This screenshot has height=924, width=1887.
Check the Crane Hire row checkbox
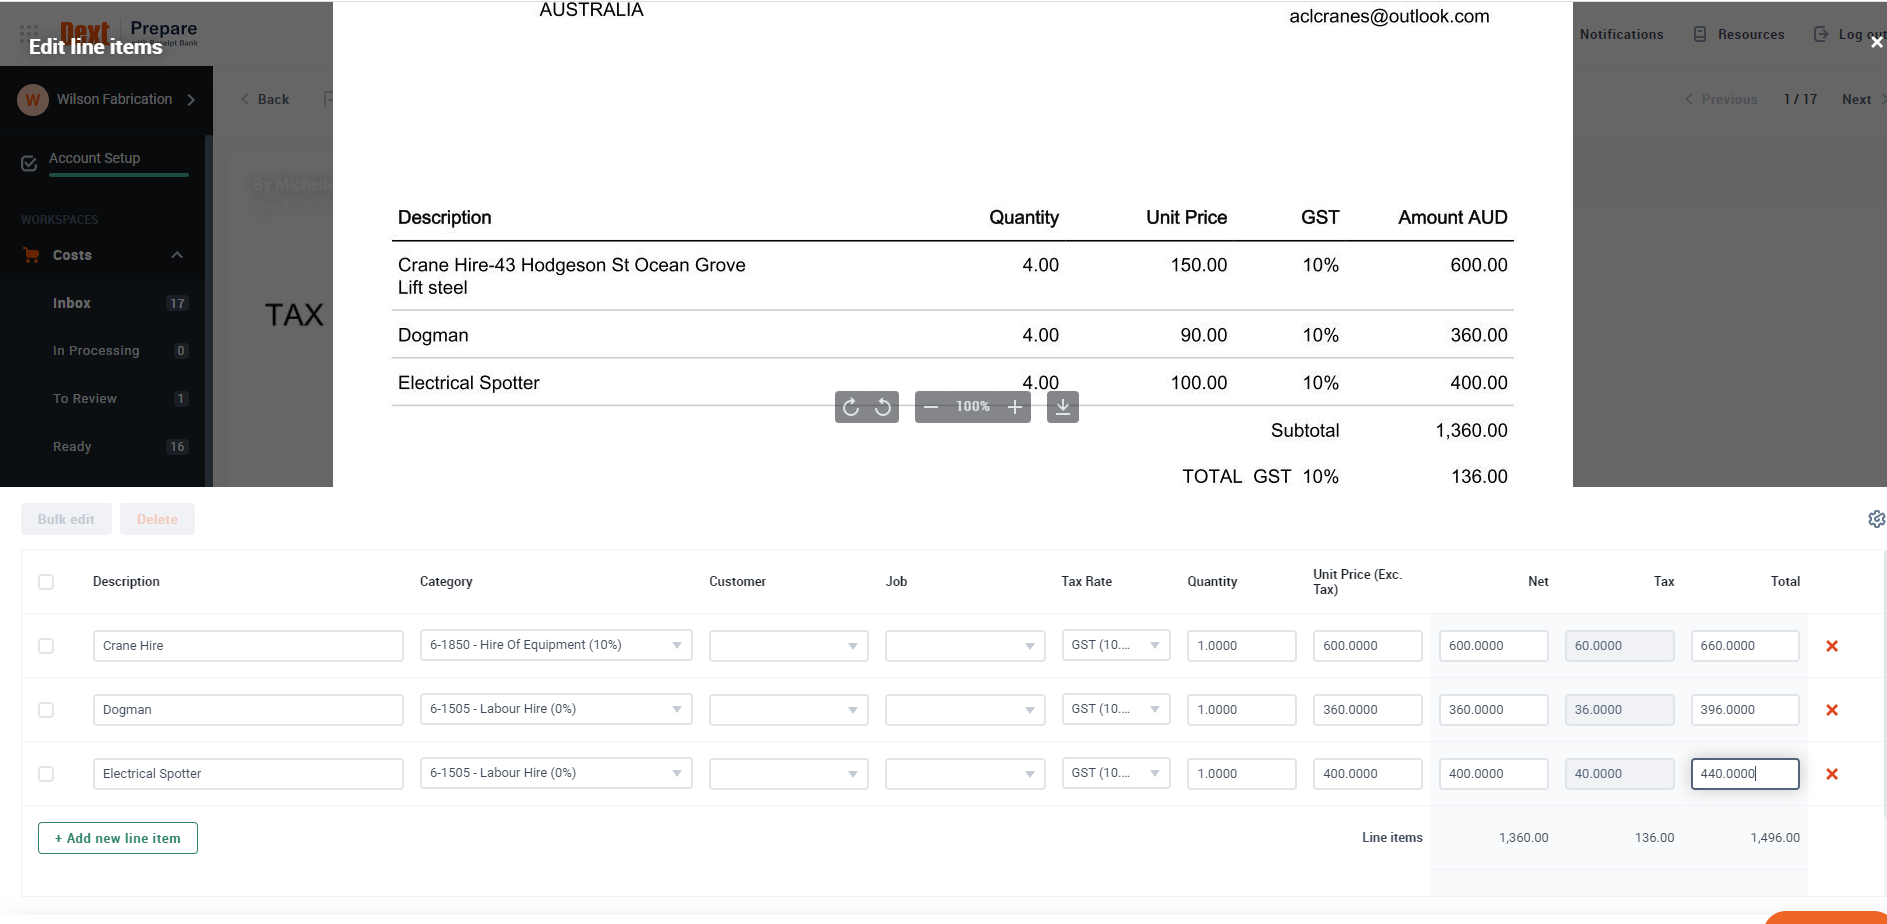tap(46, 645)
